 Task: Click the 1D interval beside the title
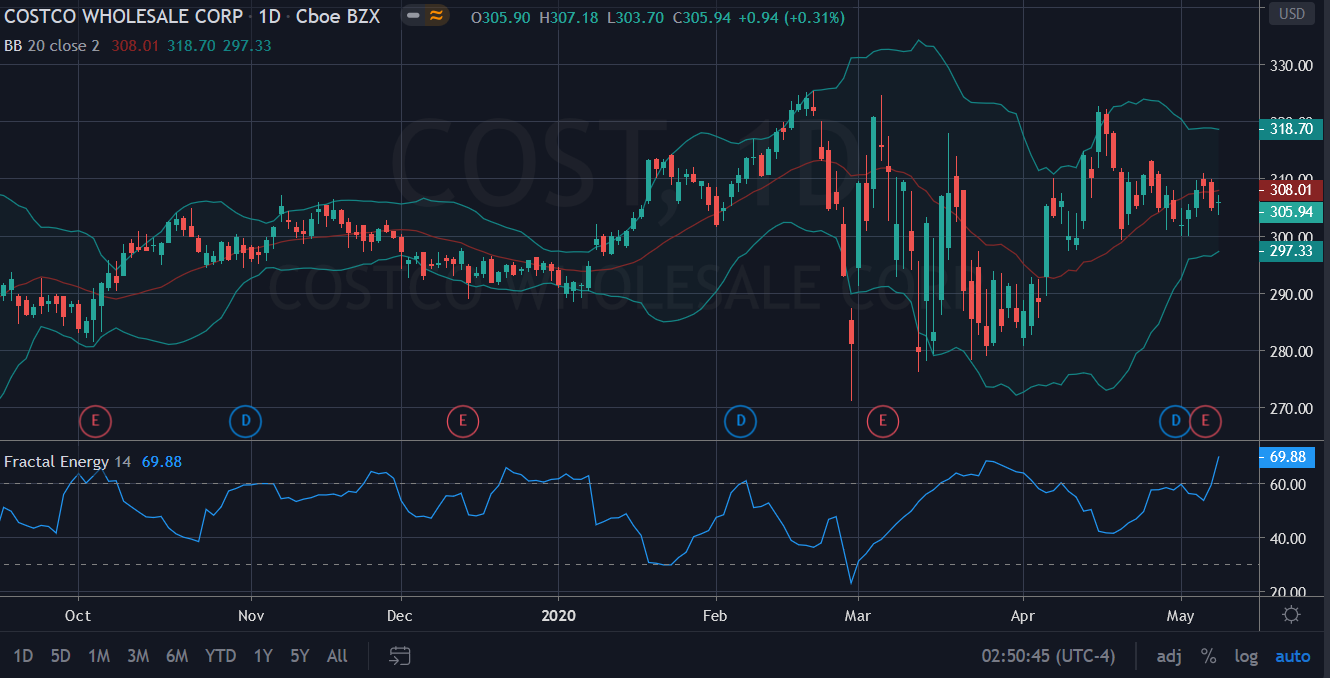270,17
